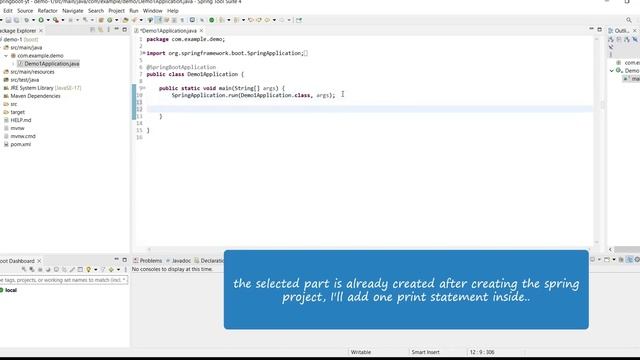Select the local node in Boot Dashboard
The width and height of the screenshot is (640, 360).
pyautogui.click(x=8, y=290)
